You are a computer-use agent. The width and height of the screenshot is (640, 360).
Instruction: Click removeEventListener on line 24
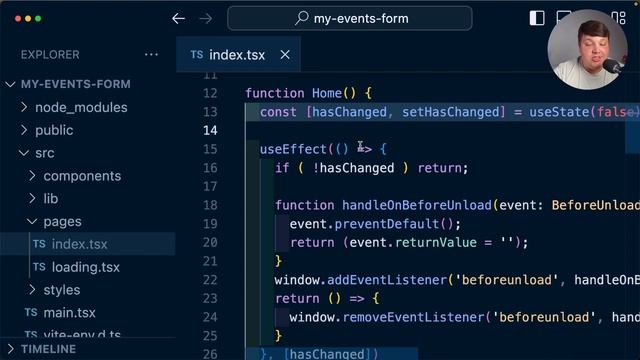[413, 317]
